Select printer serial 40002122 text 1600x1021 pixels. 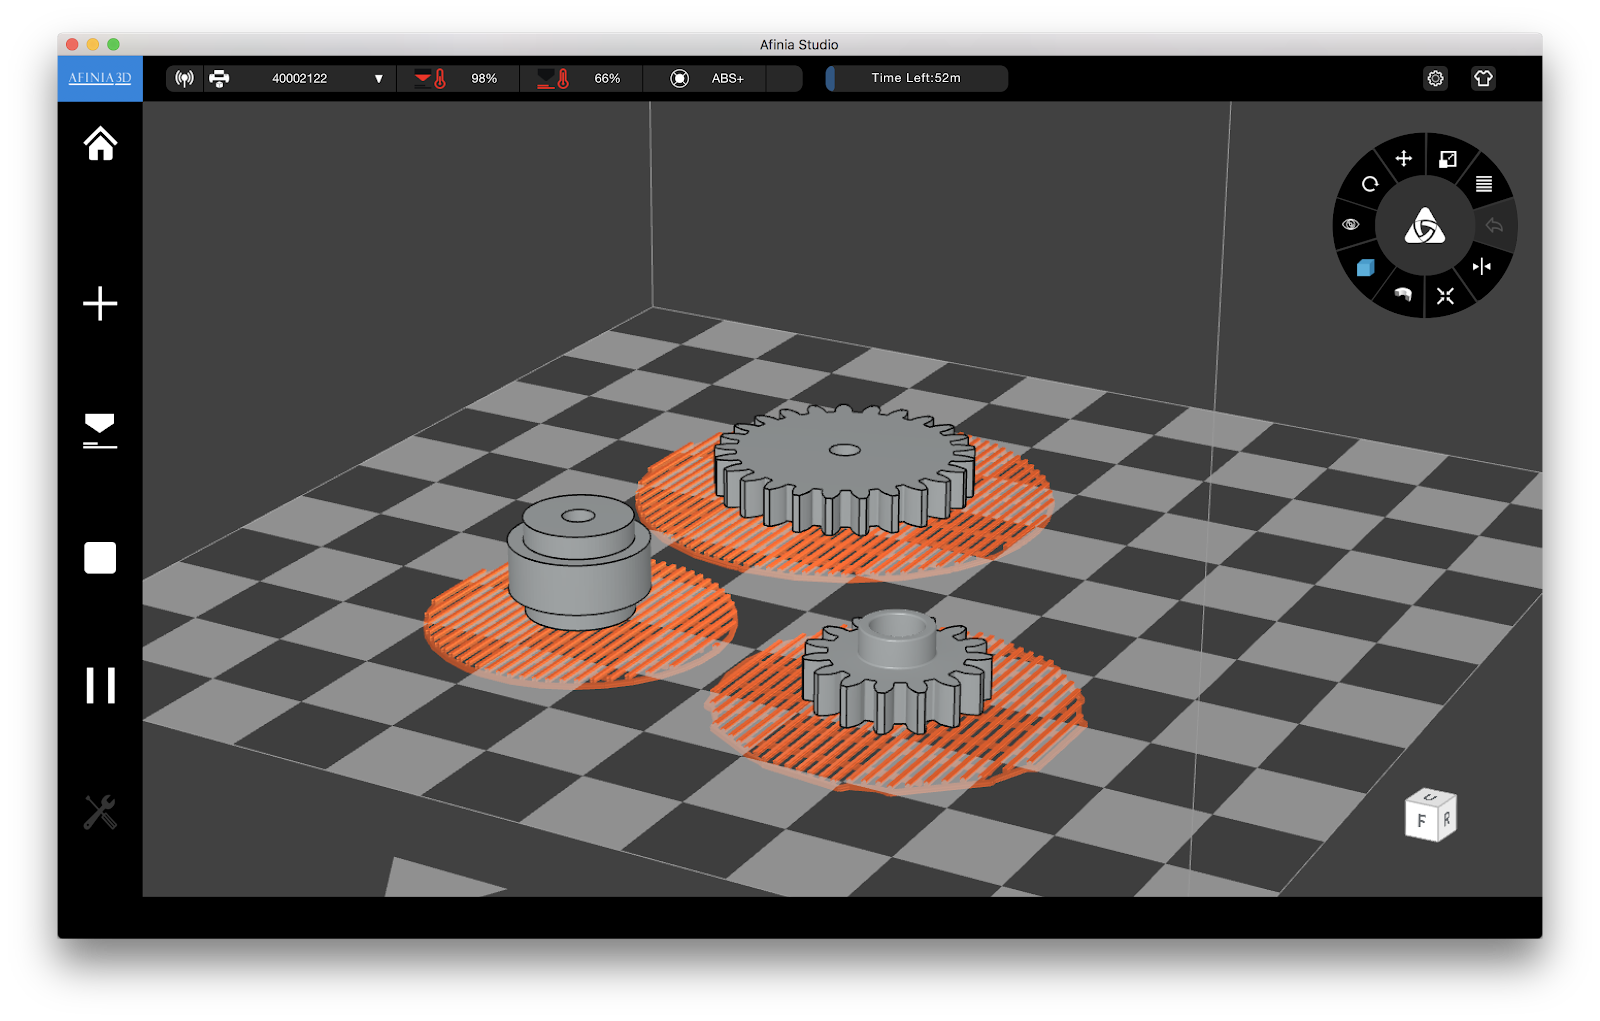(300, 78)
